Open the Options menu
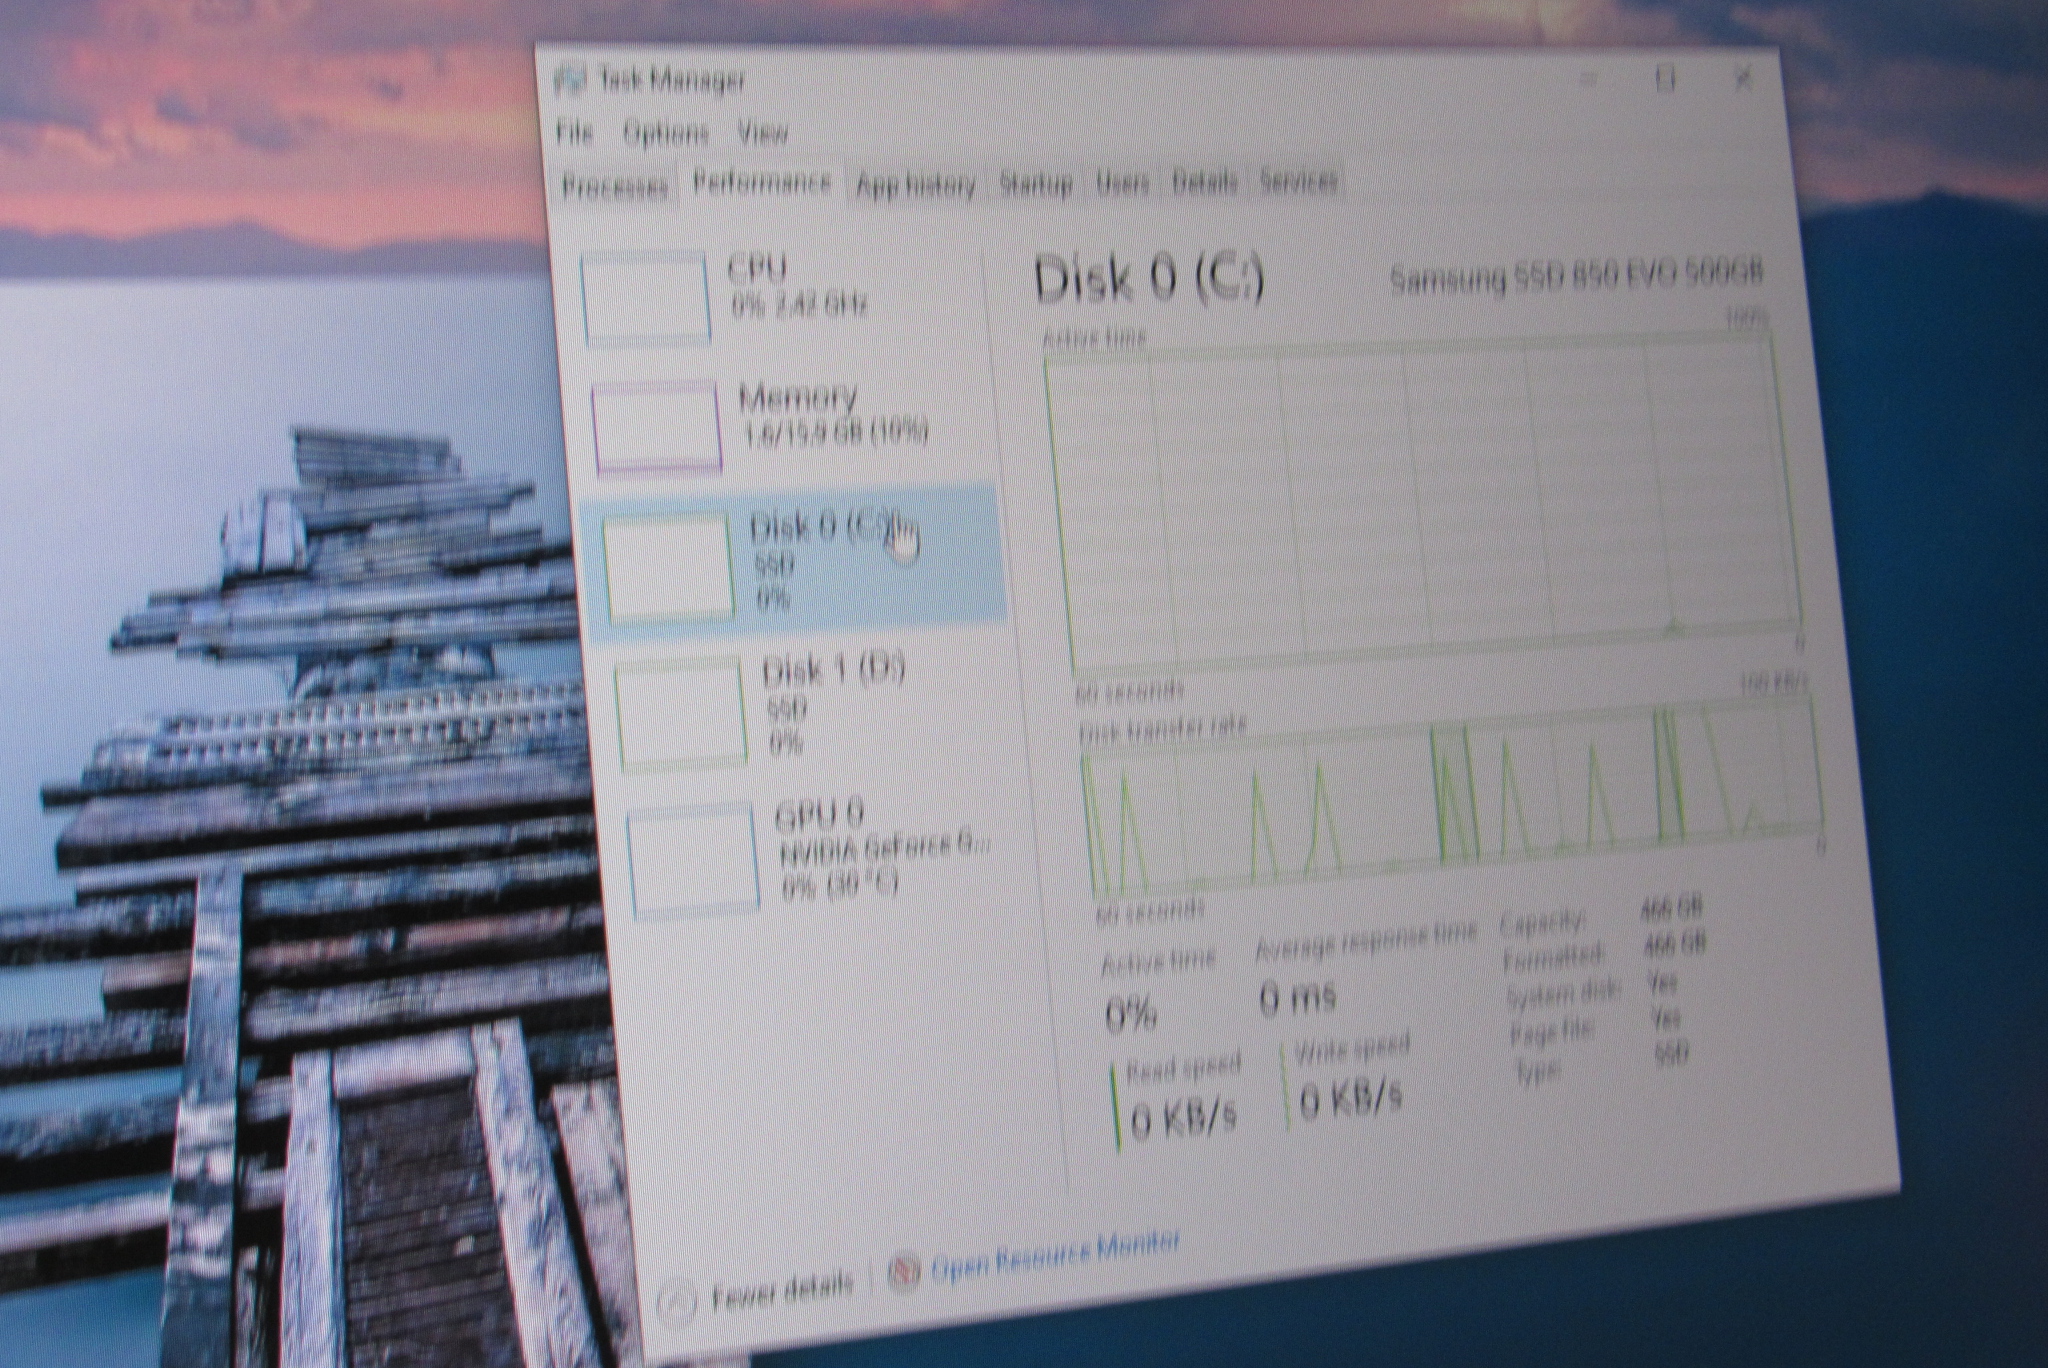 665,133
